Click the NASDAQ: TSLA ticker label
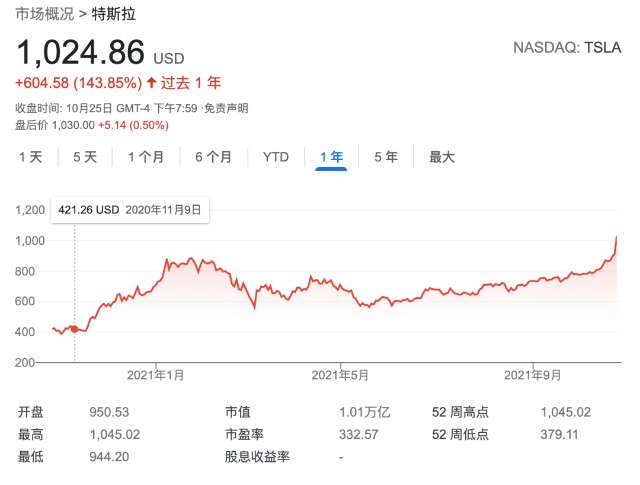Viewport: 640px width, 485px height. (567, 48)
